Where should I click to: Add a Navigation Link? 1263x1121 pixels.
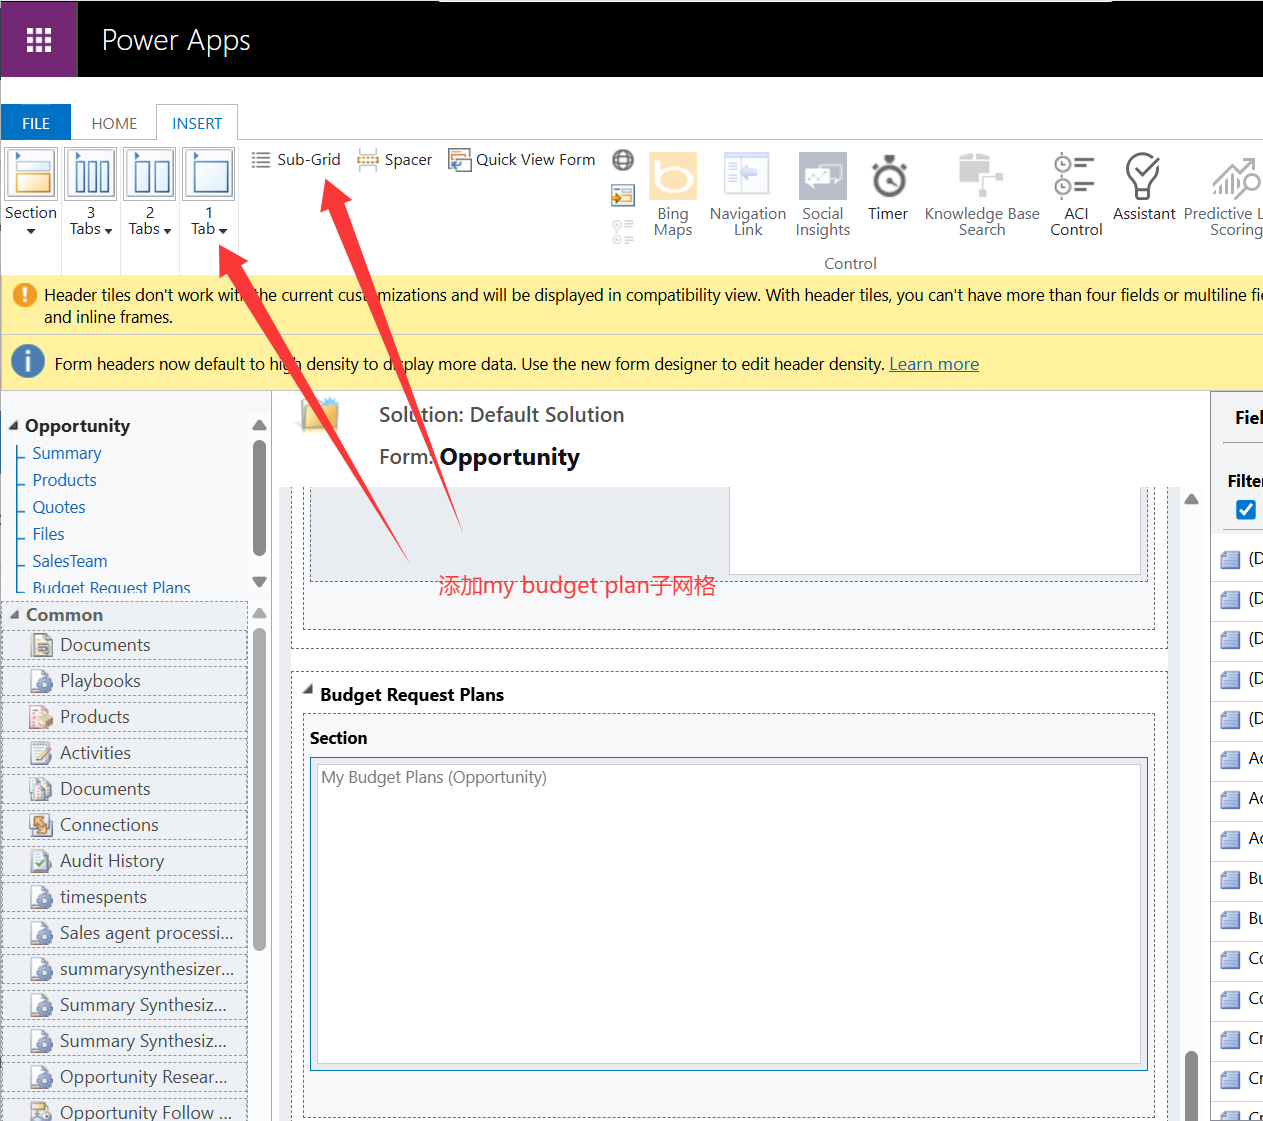coord(748,195)
